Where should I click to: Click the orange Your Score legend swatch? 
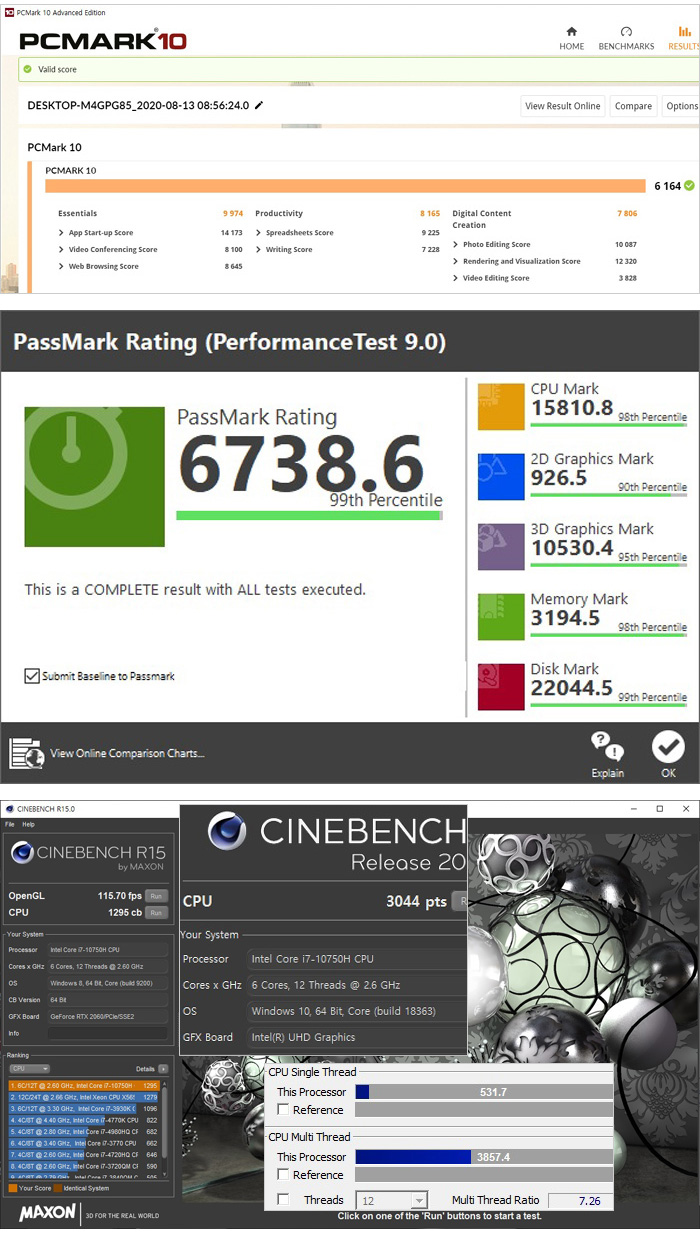(12, 1189)
